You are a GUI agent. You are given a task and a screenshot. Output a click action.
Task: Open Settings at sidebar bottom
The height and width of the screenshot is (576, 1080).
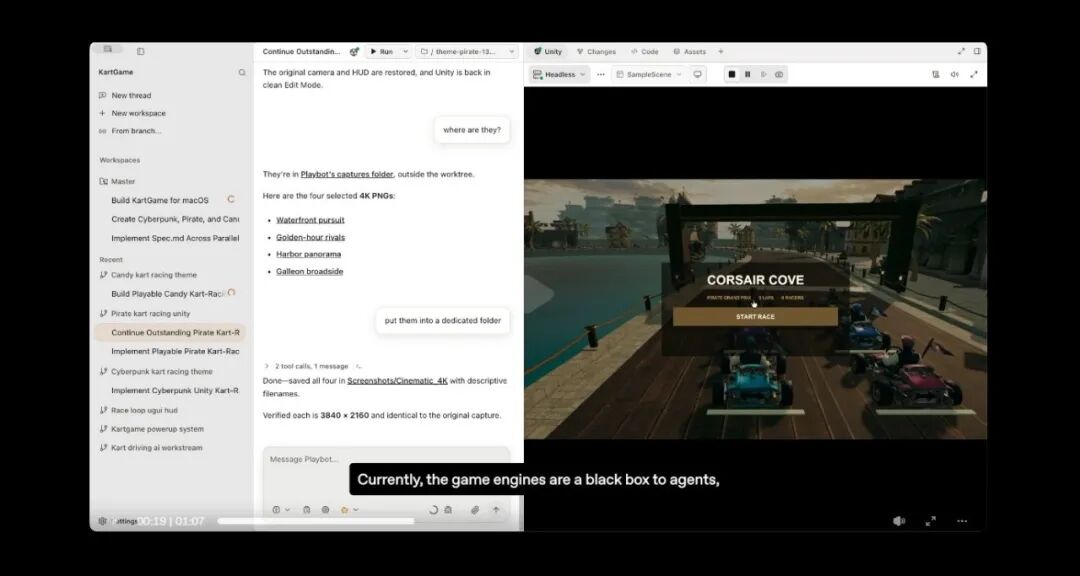pyautogui.click(x=118, y=522)
